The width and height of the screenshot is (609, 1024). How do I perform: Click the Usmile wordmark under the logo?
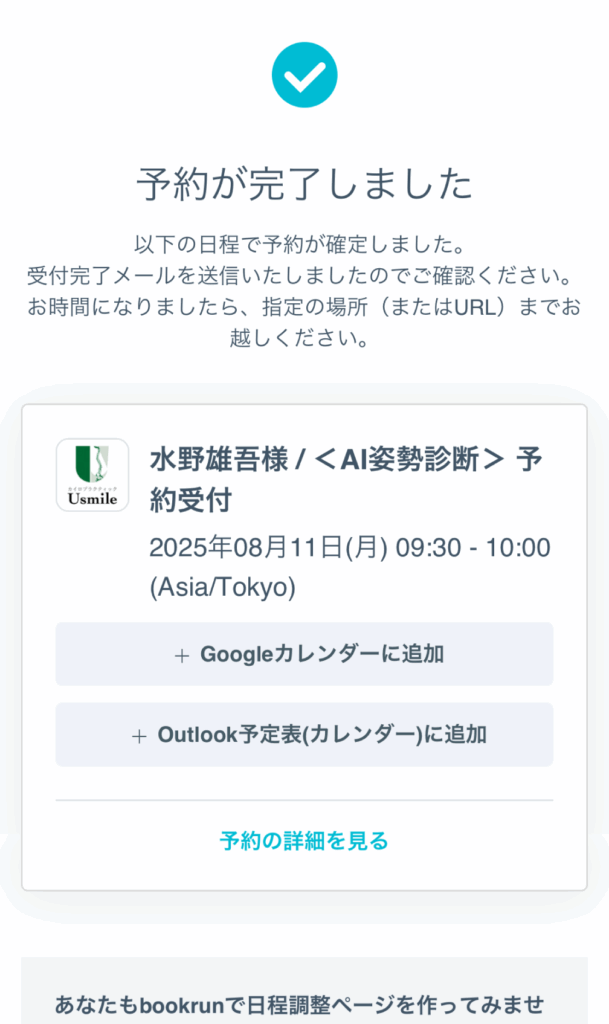[92, 498]
